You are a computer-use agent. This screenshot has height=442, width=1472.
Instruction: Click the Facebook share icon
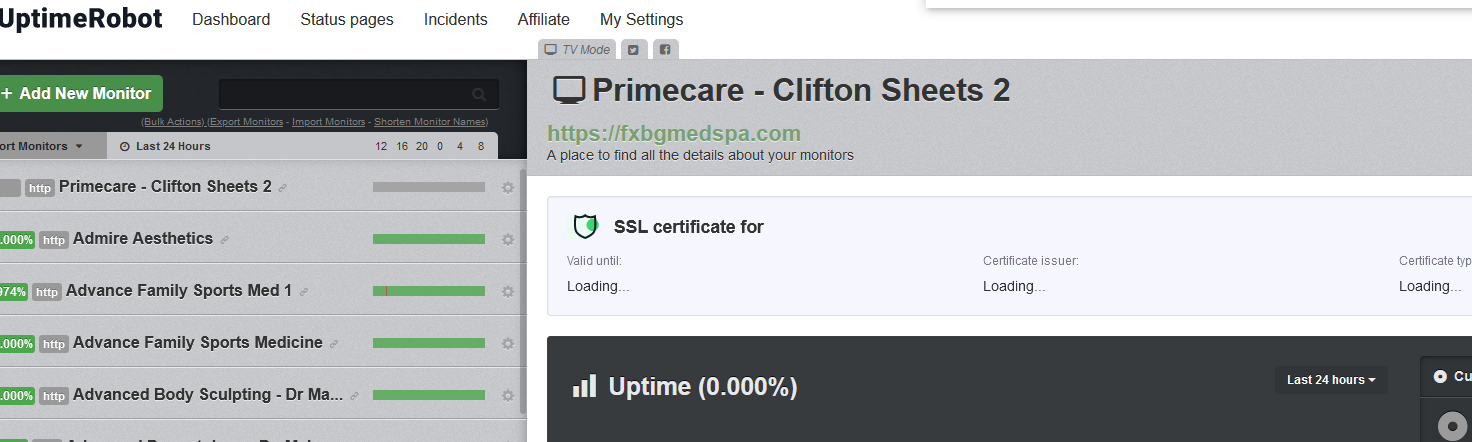click(x=665, y=49)
